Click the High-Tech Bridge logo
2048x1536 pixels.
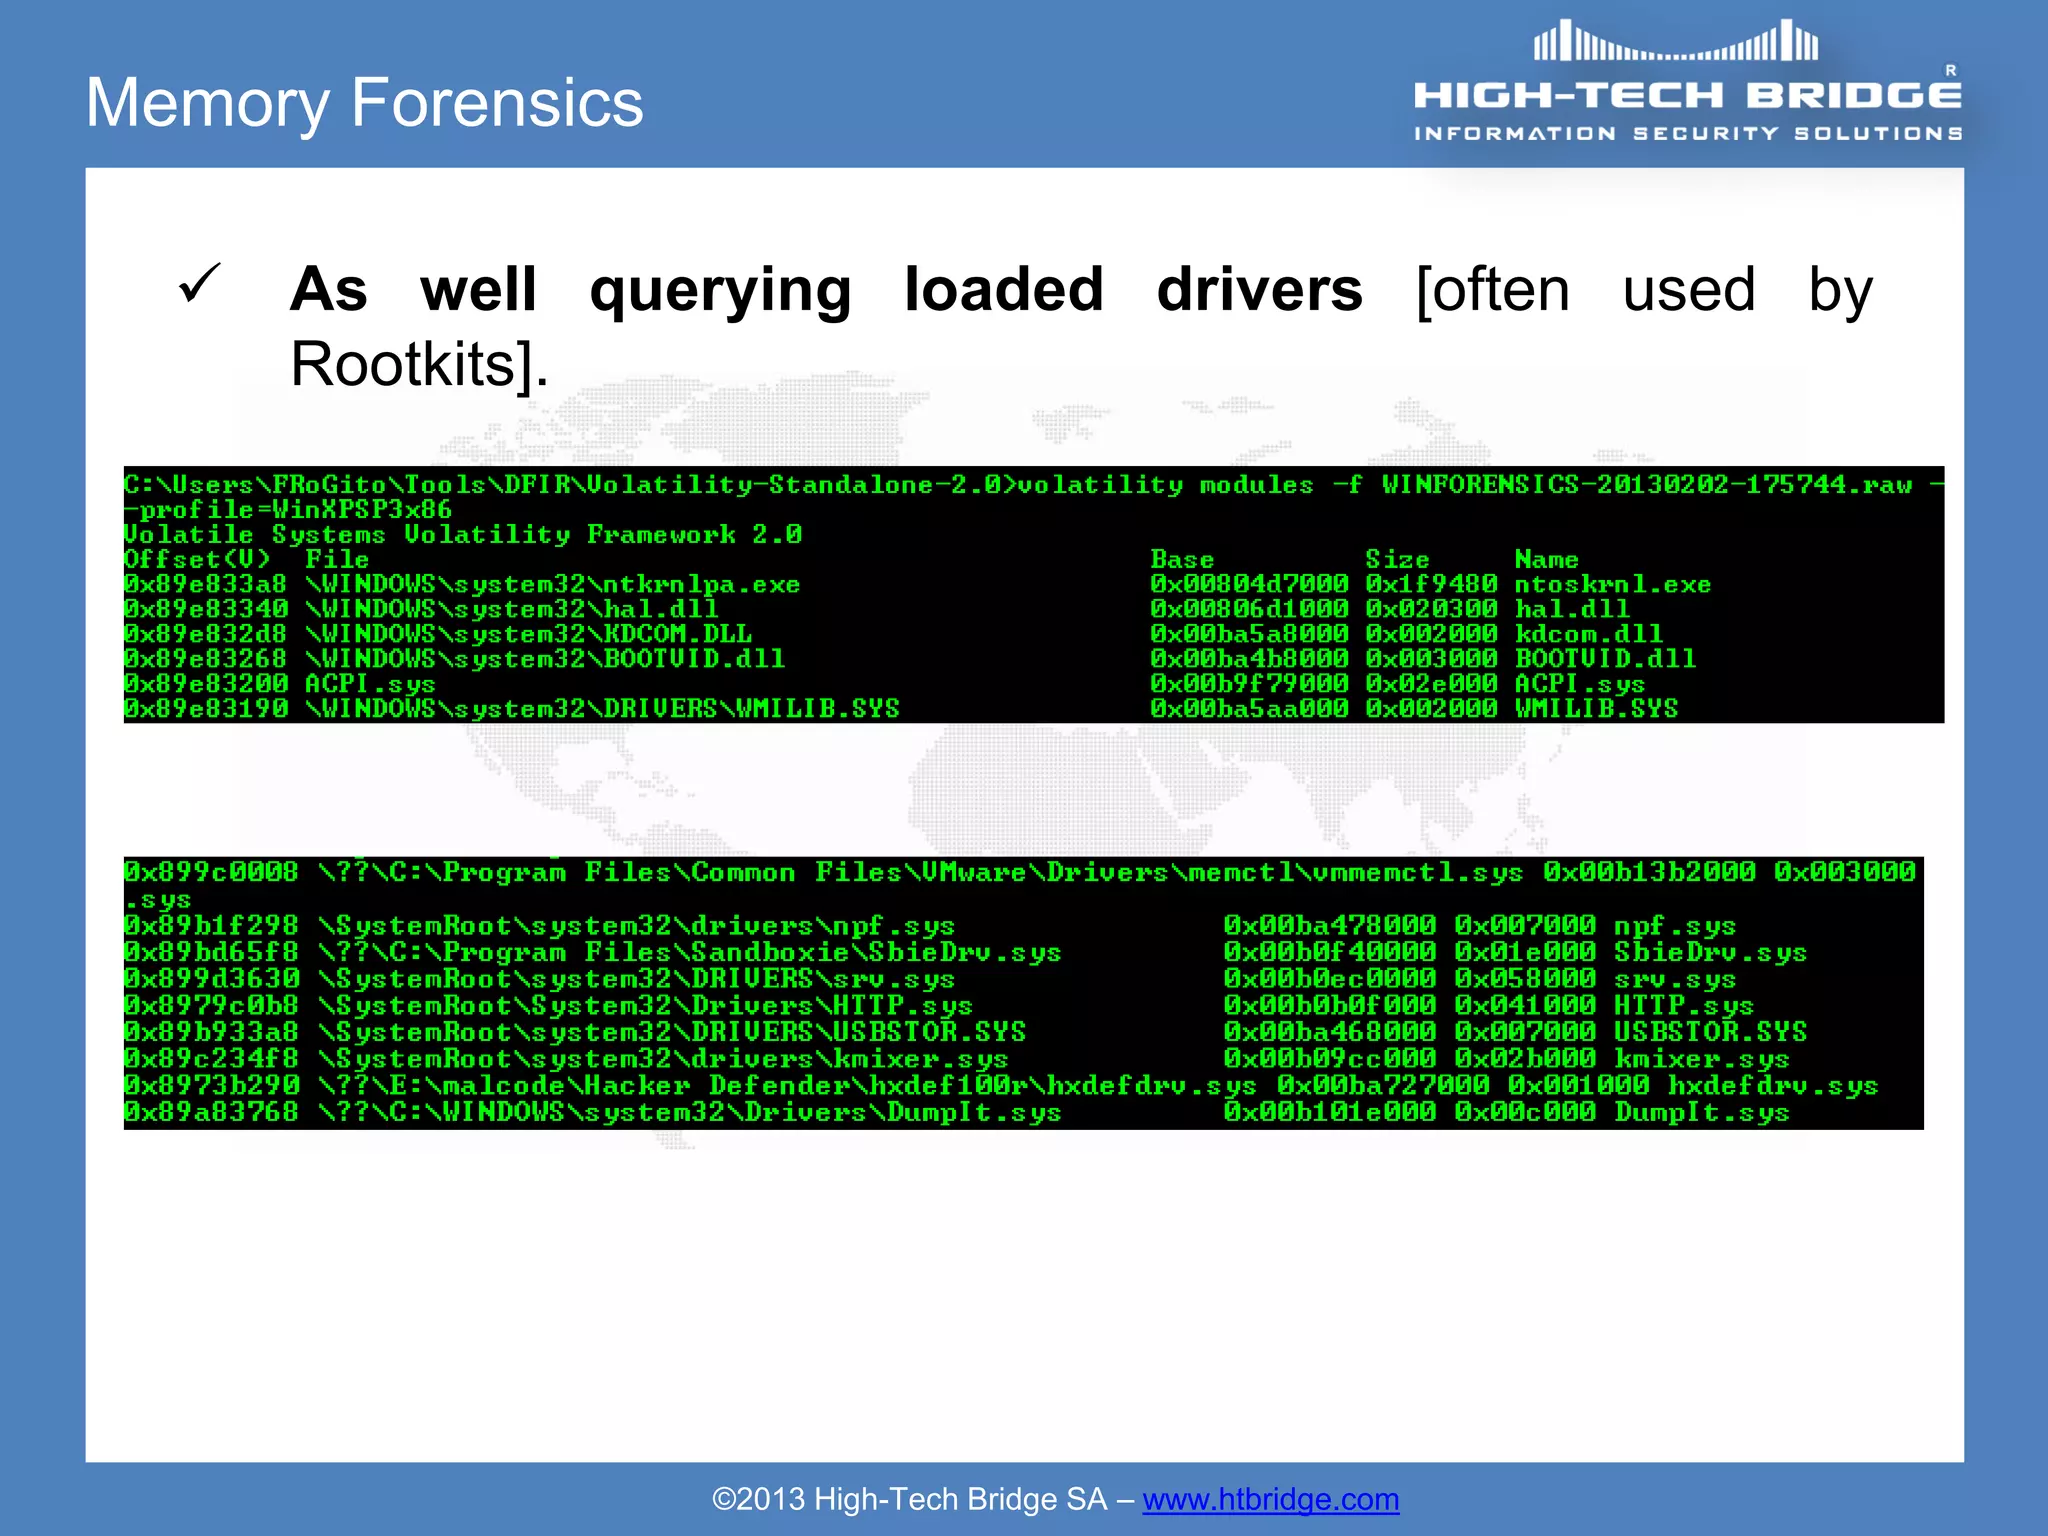1688,80
